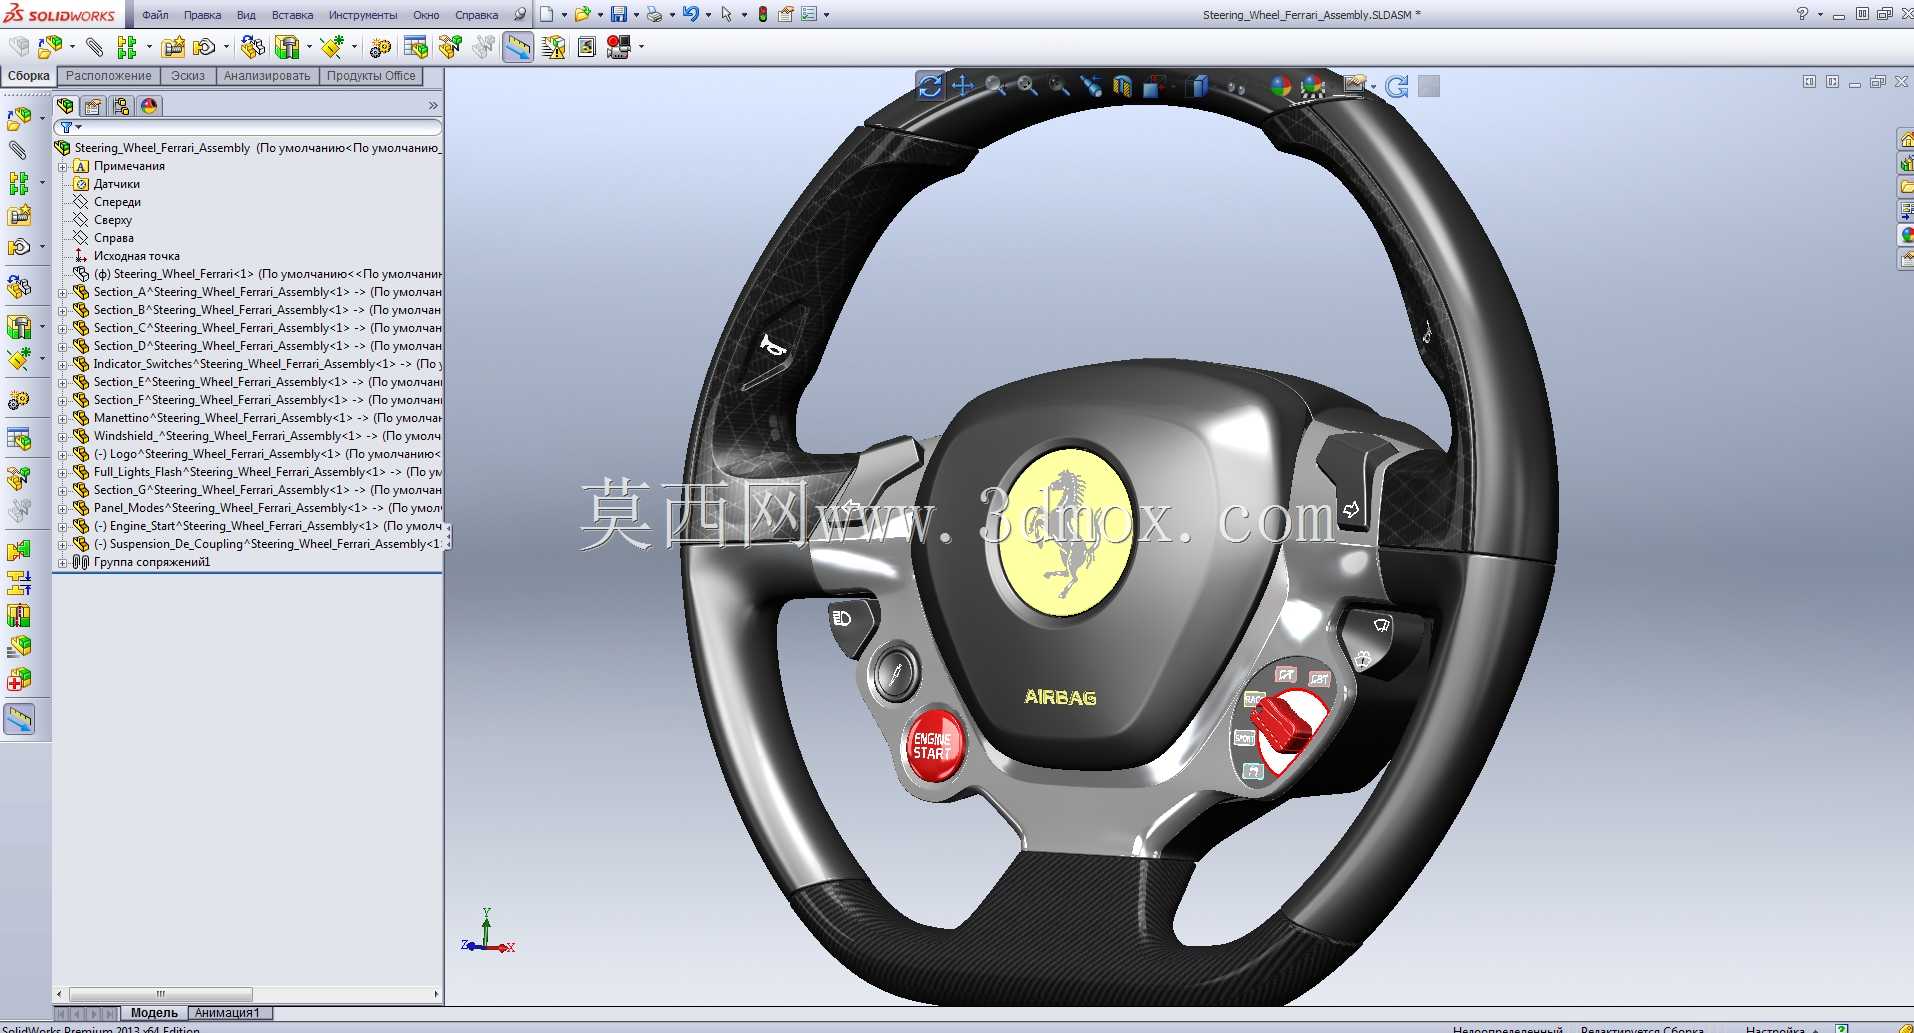Collapse the panel with the double chevron
The width and height of the screenshot is (1914, 1033).
[x=433, y=106]
